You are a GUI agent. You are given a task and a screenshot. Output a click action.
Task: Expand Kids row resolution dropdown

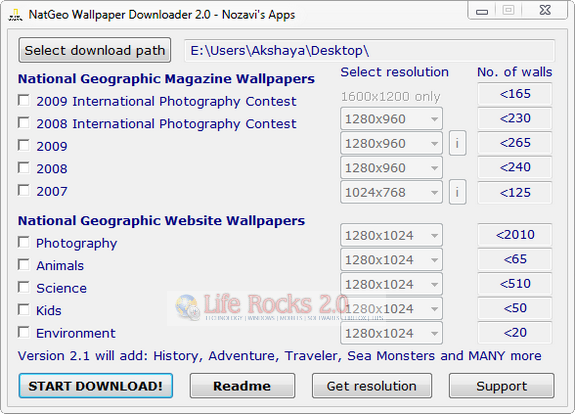click(x=391, y=309)
